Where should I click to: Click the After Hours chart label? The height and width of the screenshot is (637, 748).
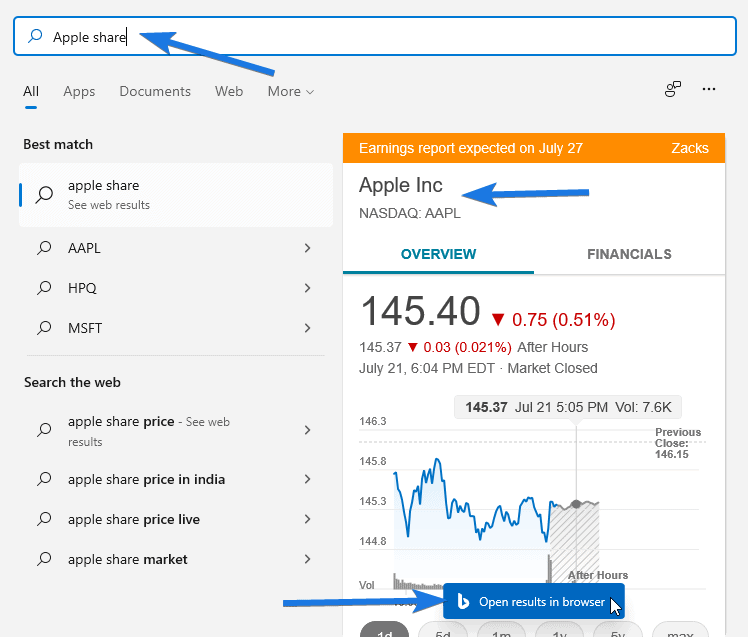[598, 575]
